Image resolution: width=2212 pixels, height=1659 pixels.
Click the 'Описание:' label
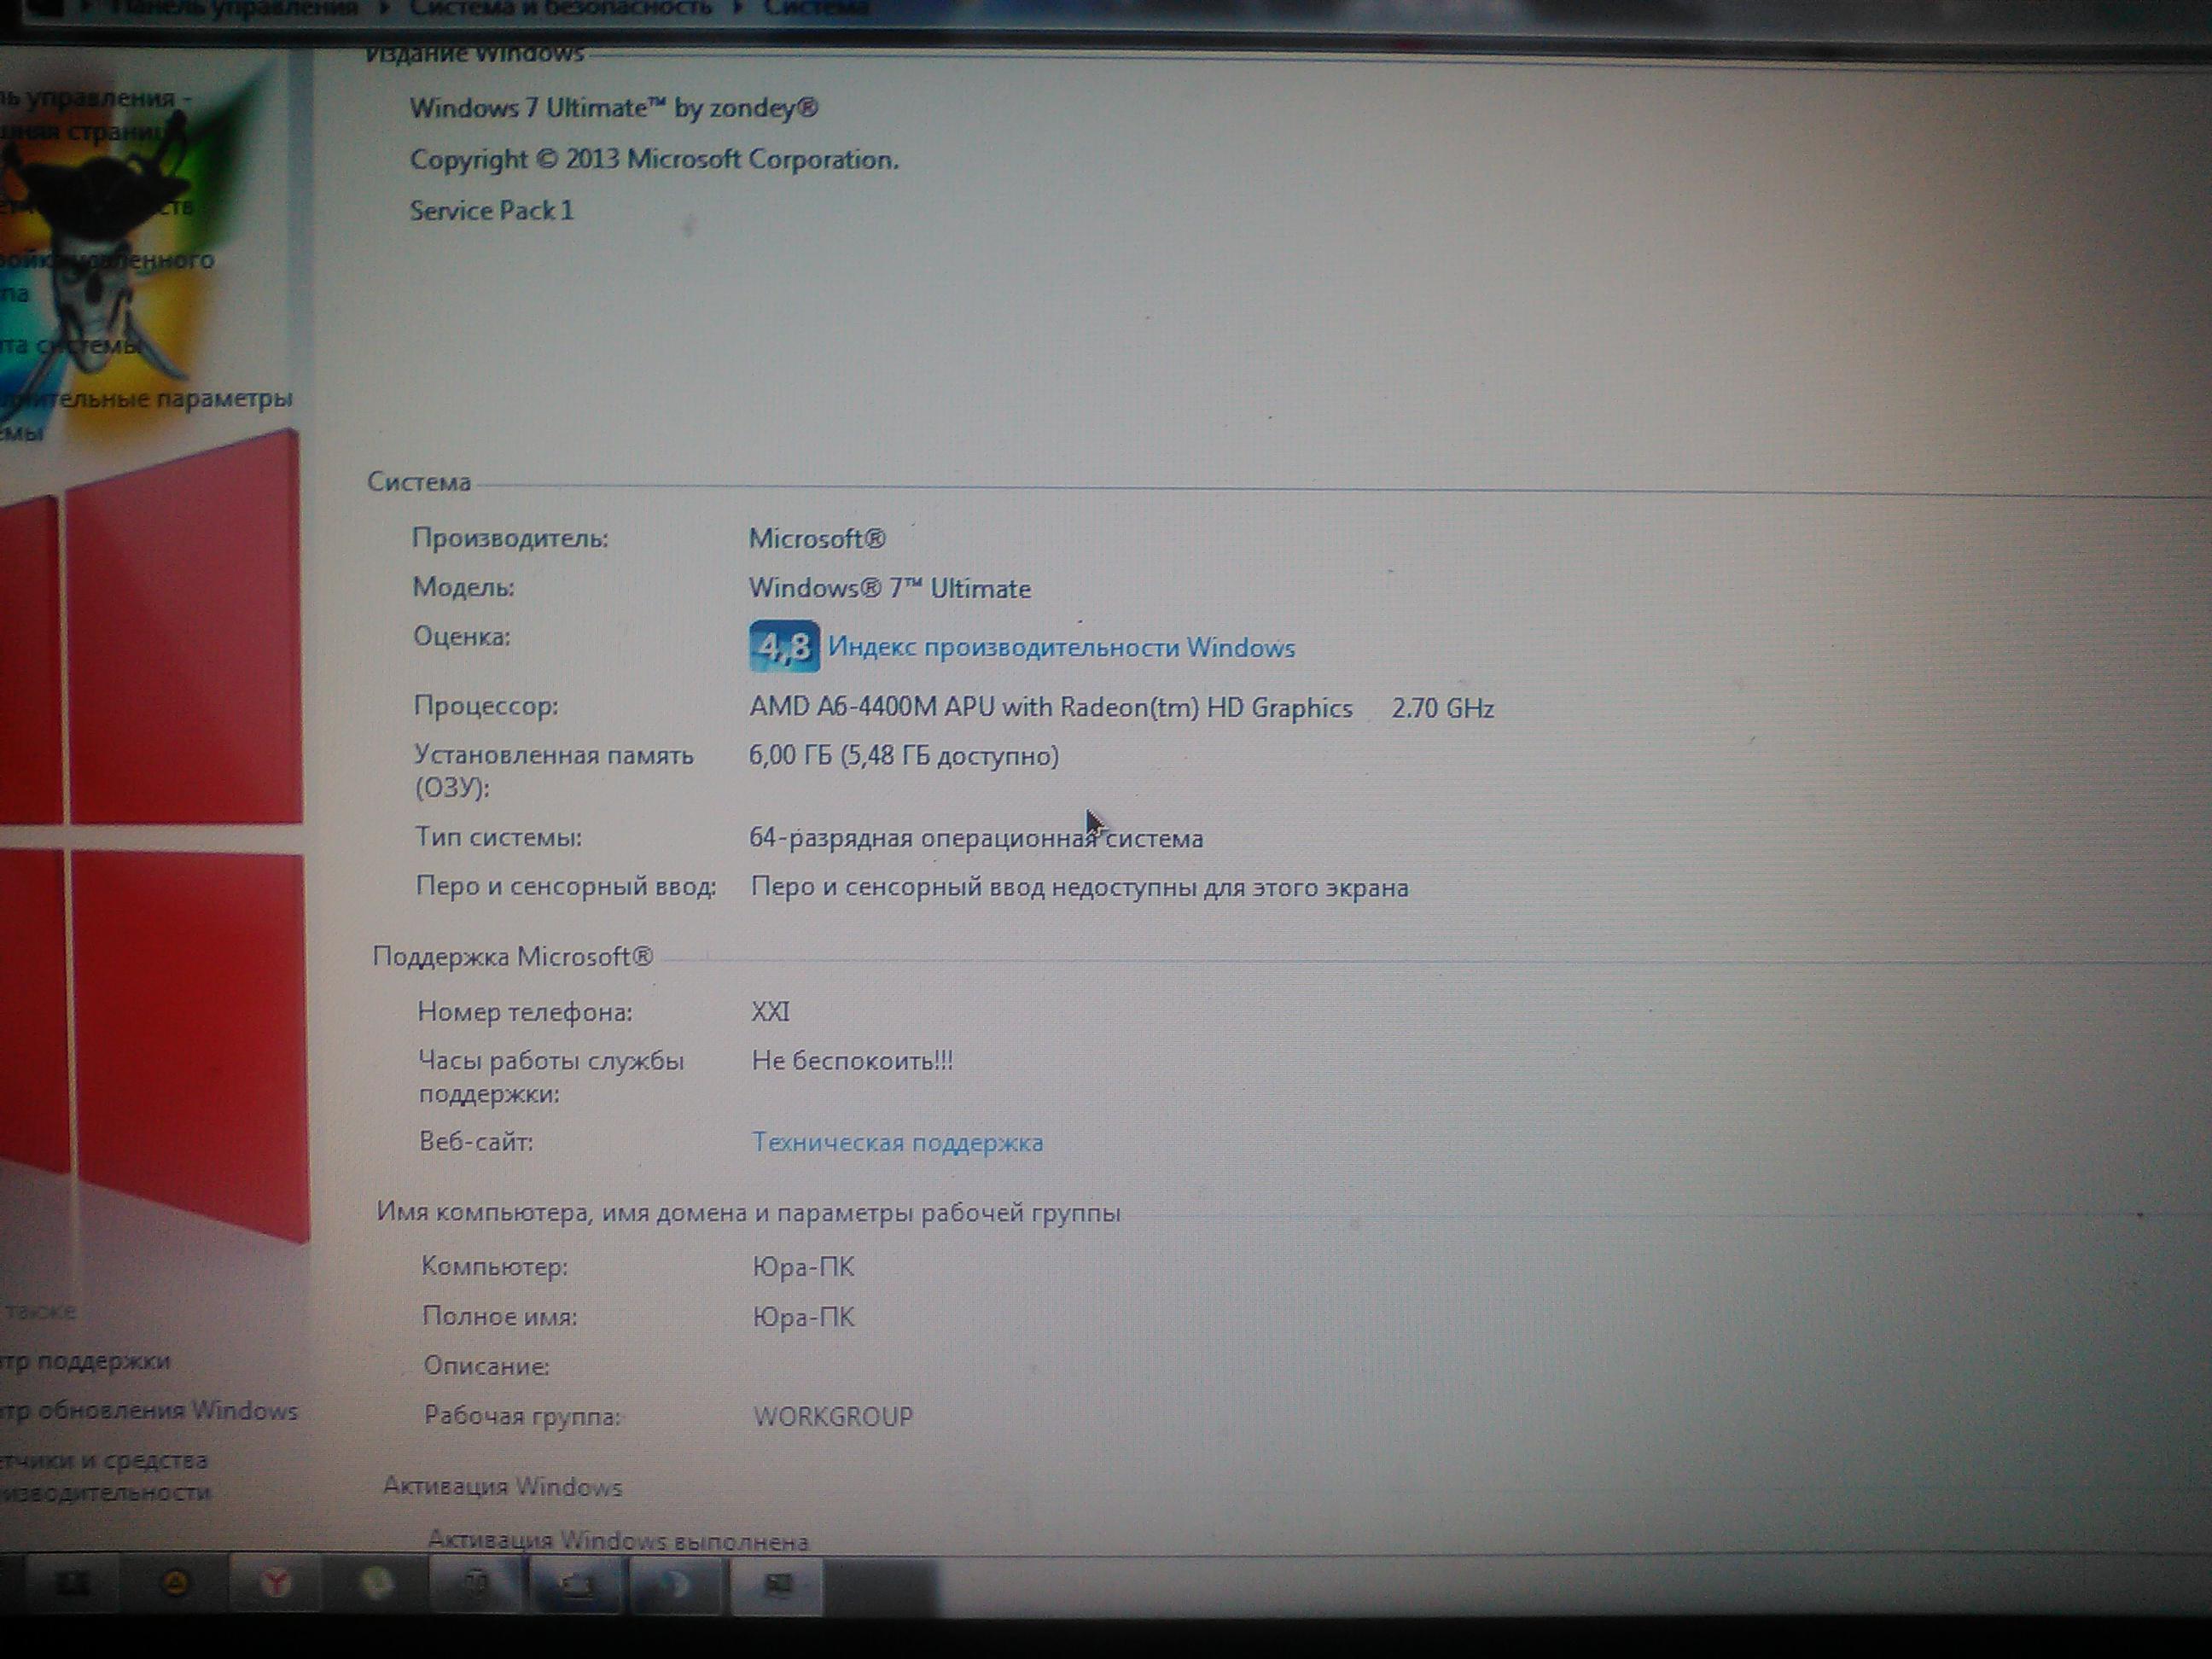coord(486,1366)
